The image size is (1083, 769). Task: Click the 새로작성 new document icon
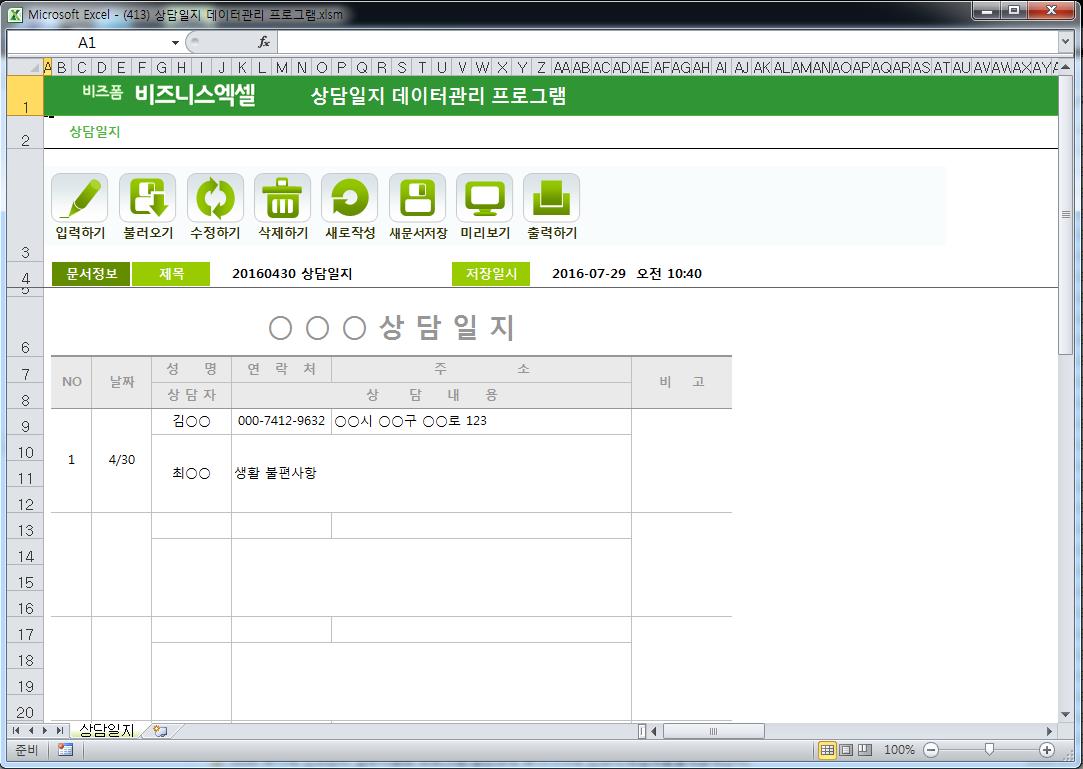(349, 198)
